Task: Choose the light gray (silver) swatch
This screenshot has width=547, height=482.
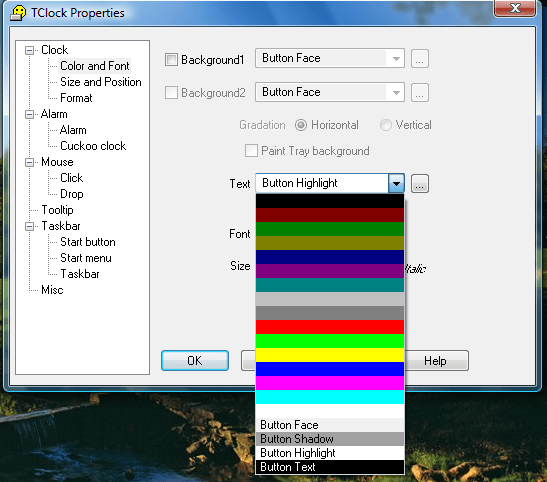Action: (330, 299)
